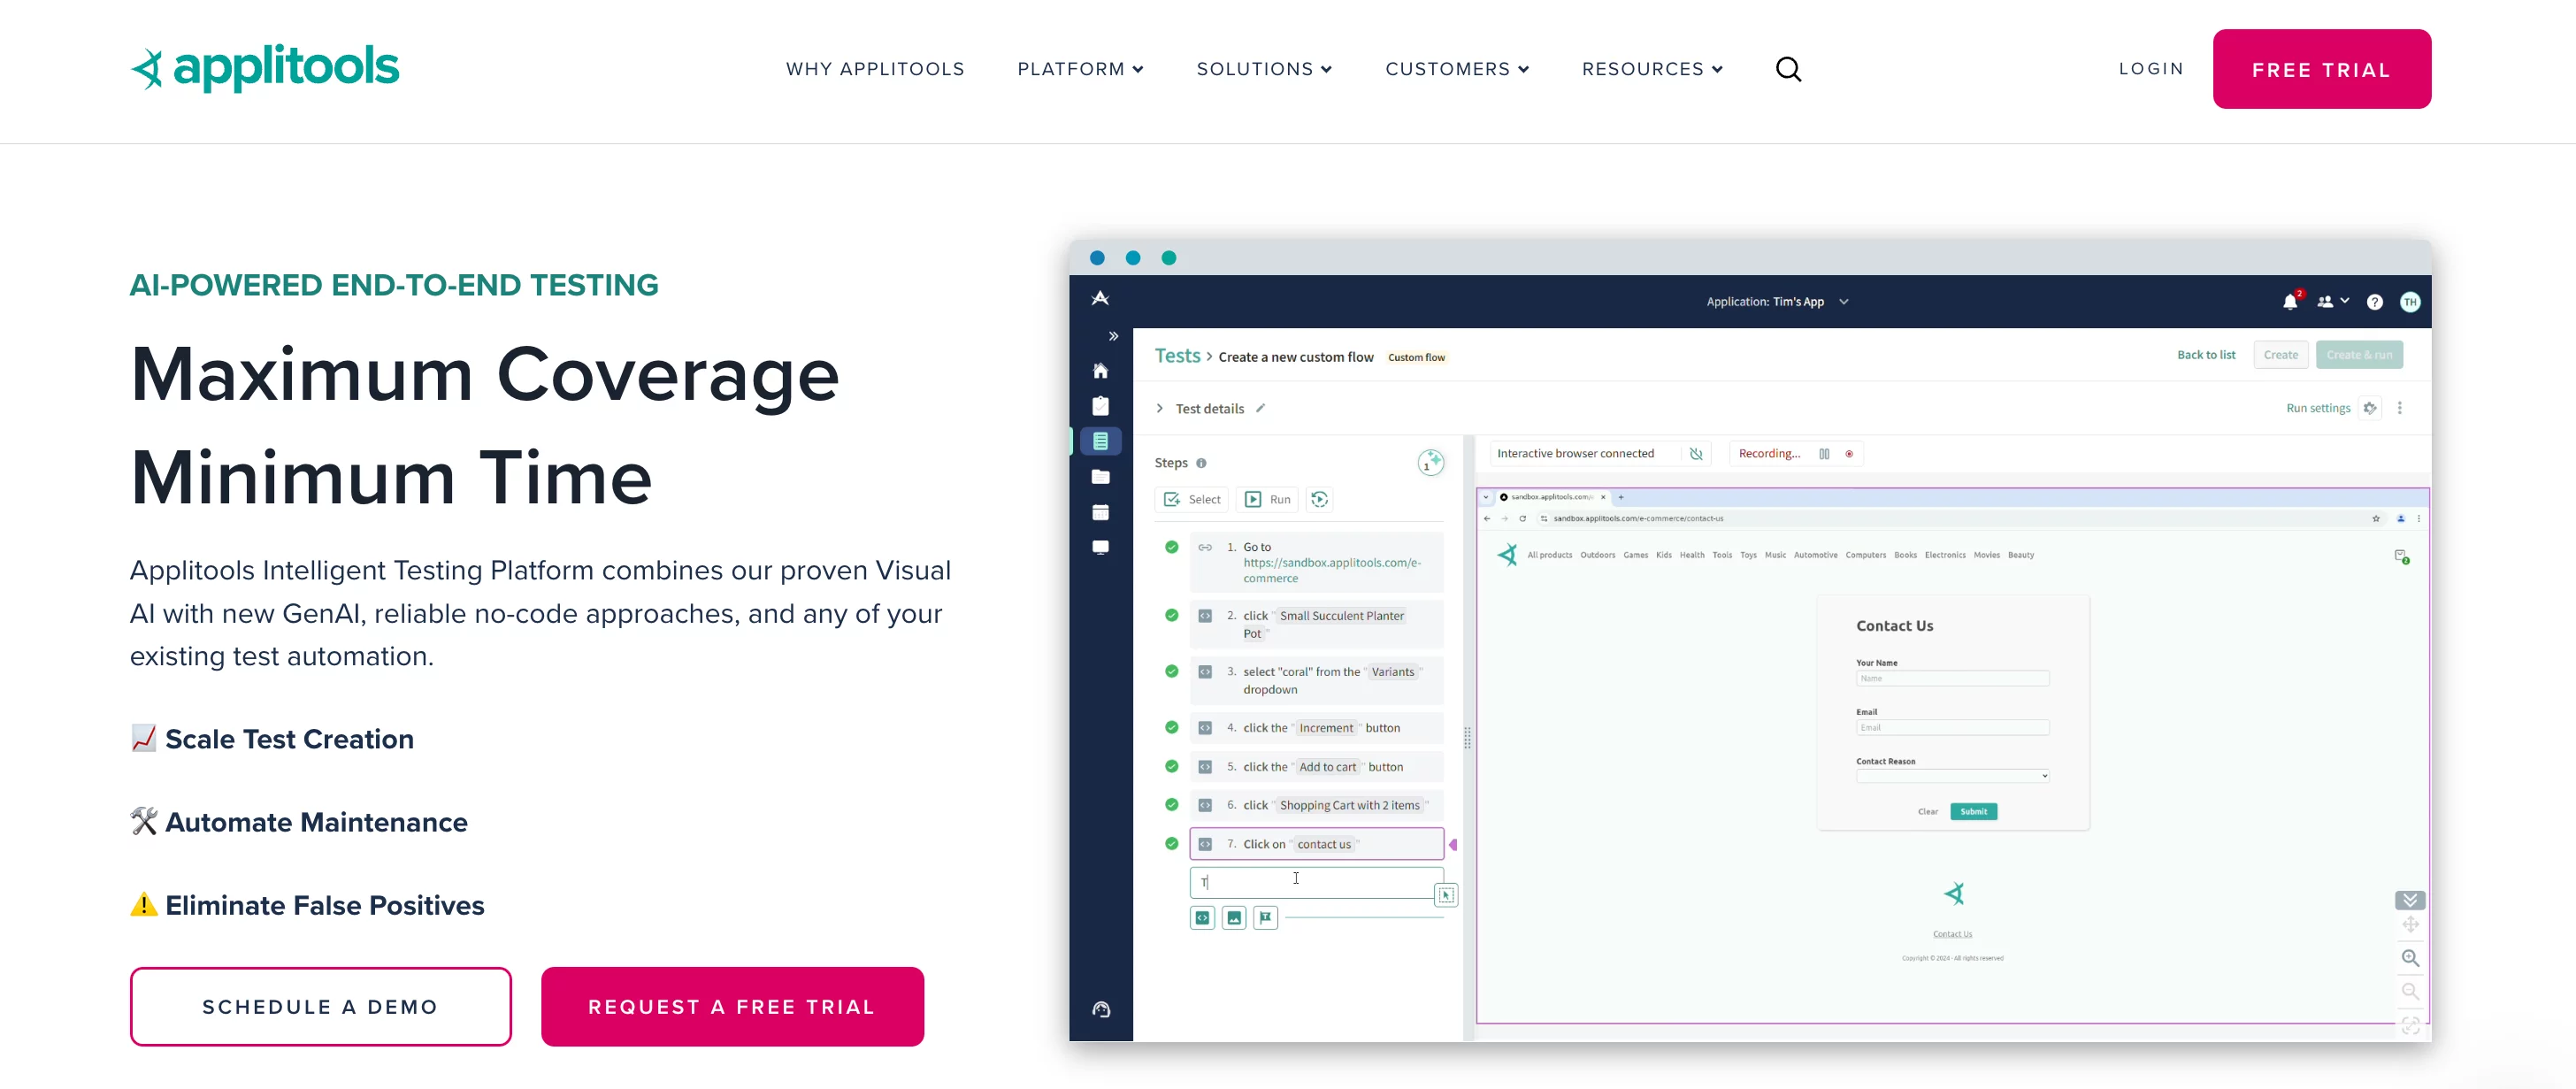
Task: Open the site search with the magnifier icon
Action: (1789, 68)
